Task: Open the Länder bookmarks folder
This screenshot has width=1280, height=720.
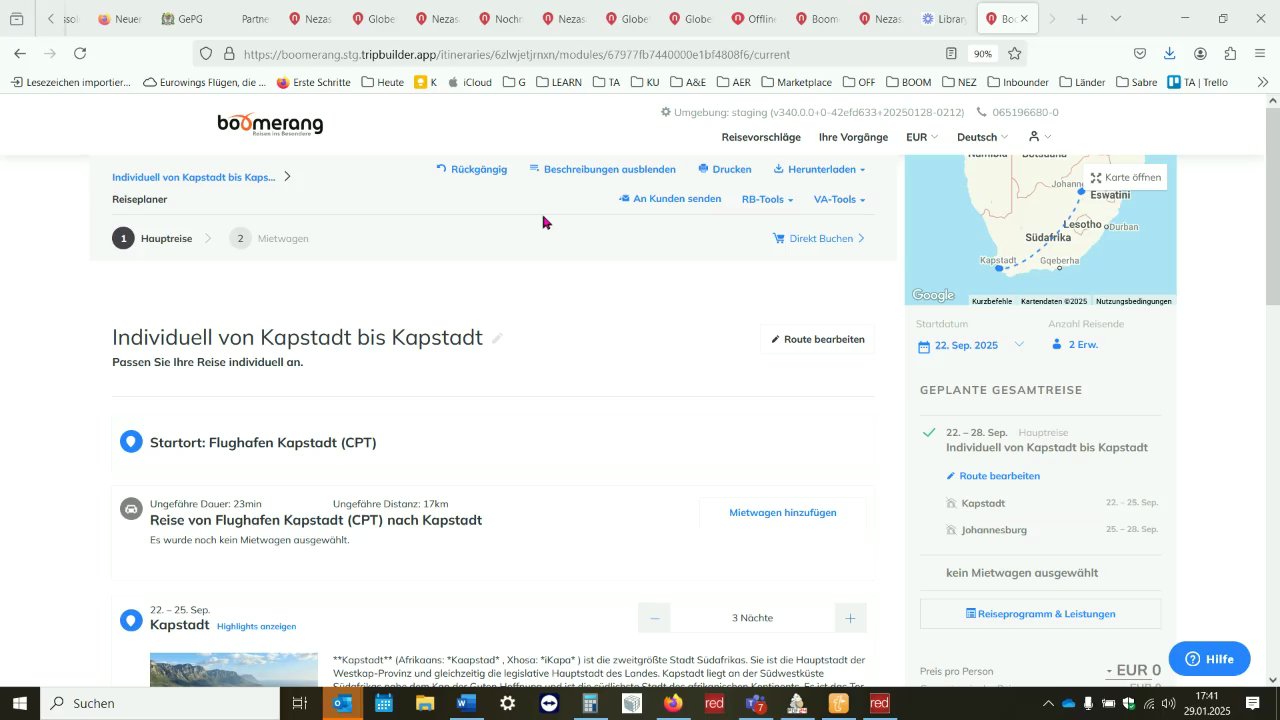Action: click(1082, 82)
